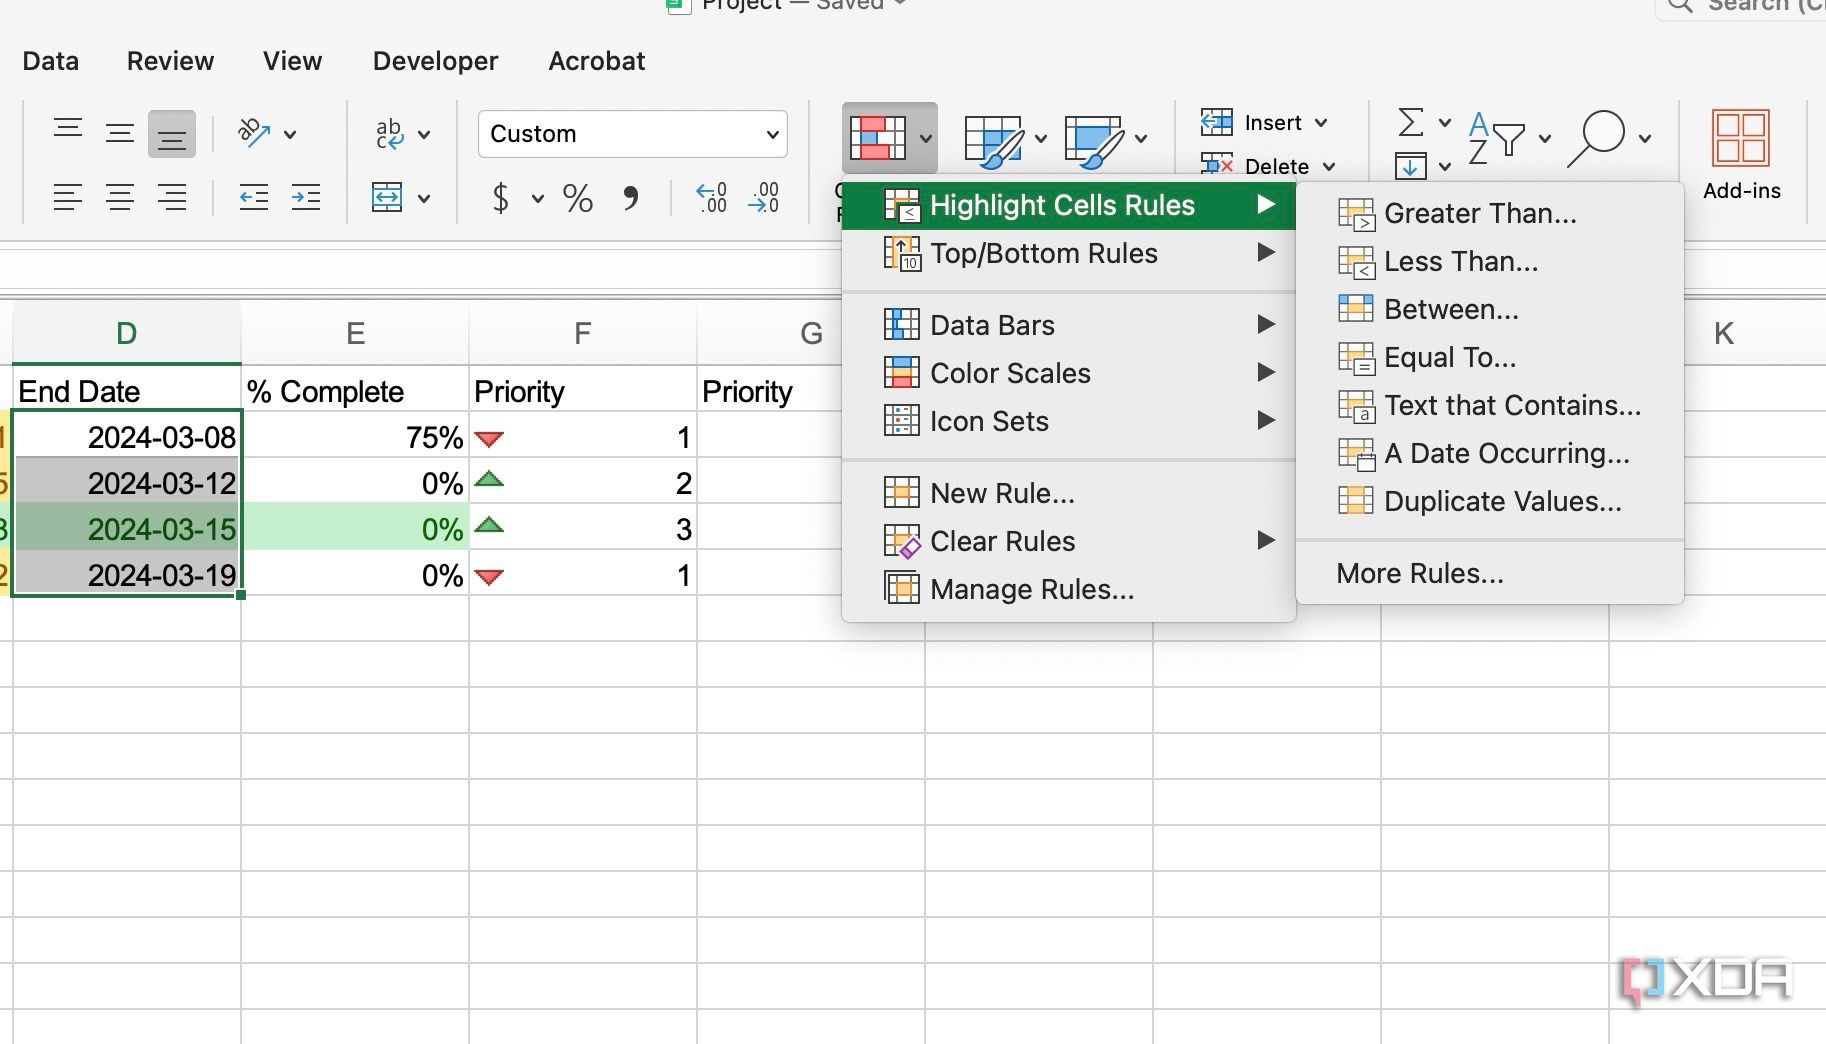Switch to the Developer tab
The image size is (1826, 1044).
[435, 61]
